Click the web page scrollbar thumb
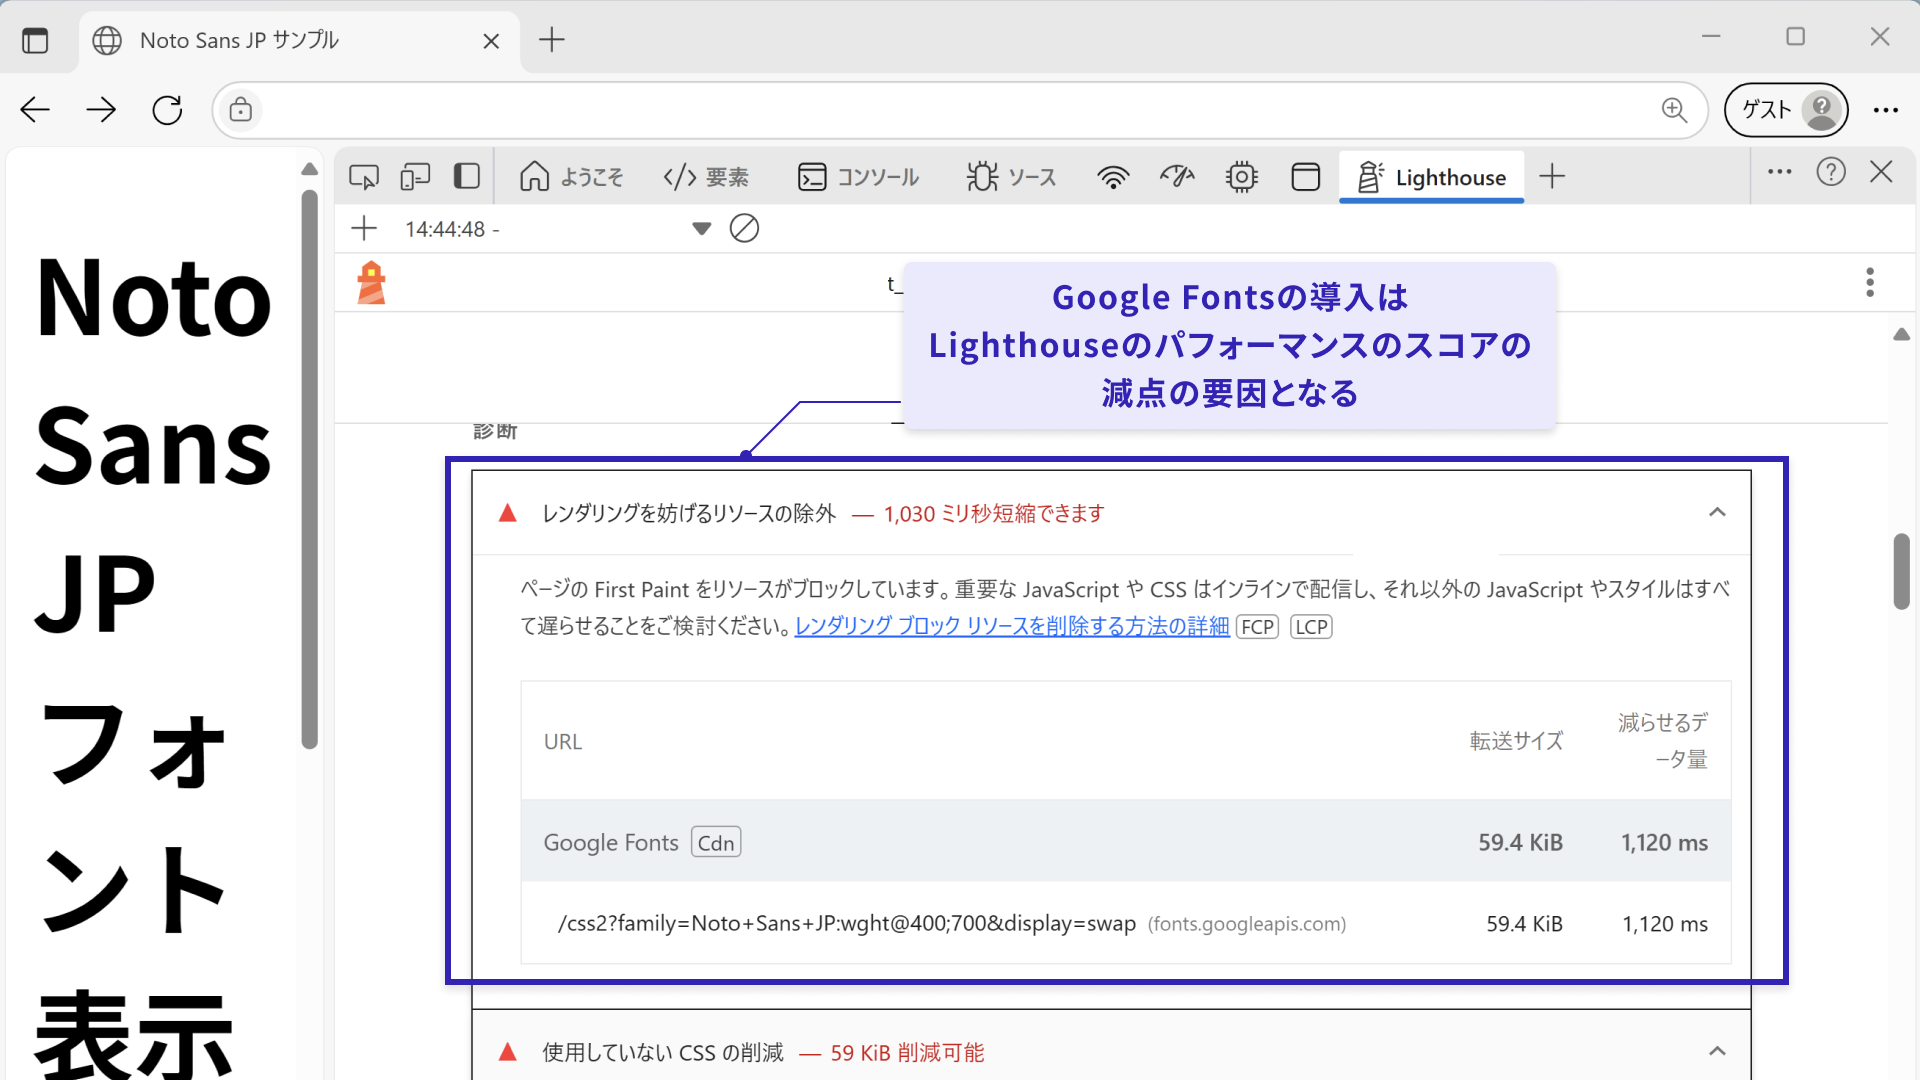 pyautogui.click(x=310, y=470)
